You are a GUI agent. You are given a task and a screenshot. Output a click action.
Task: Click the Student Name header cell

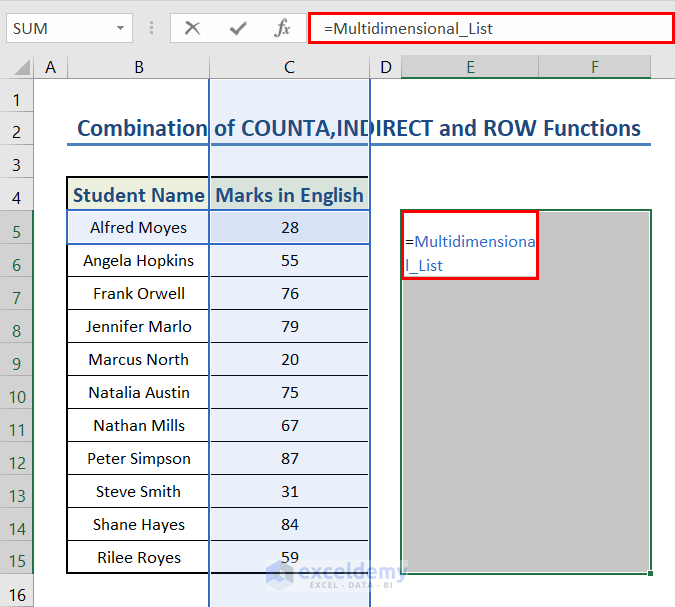[x=138, y=195]
